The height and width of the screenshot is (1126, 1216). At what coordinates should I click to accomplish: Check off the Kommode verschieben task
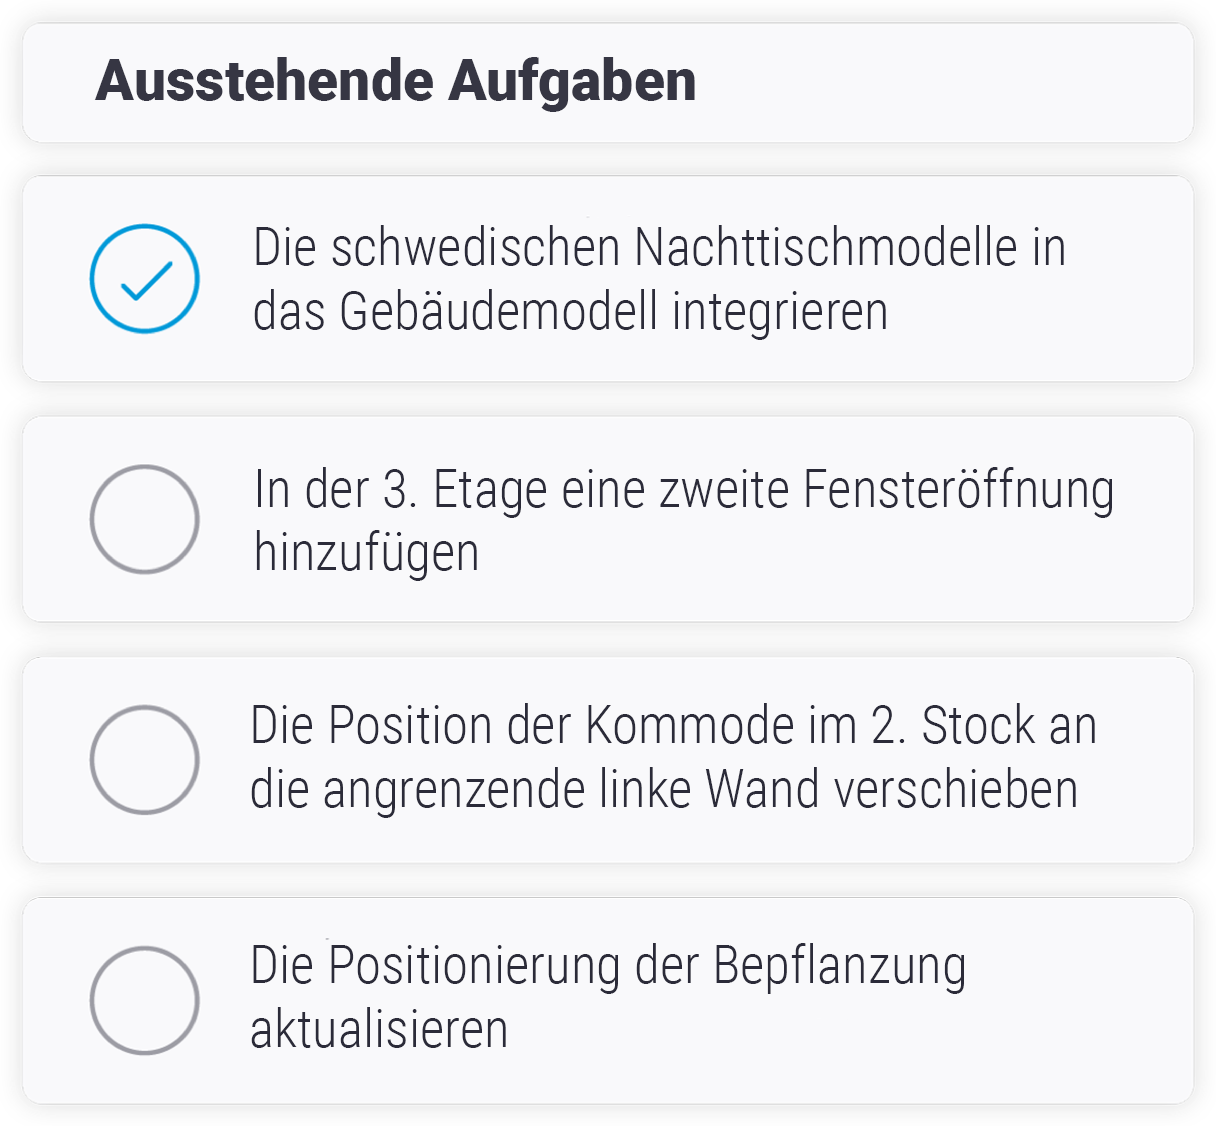144,760
